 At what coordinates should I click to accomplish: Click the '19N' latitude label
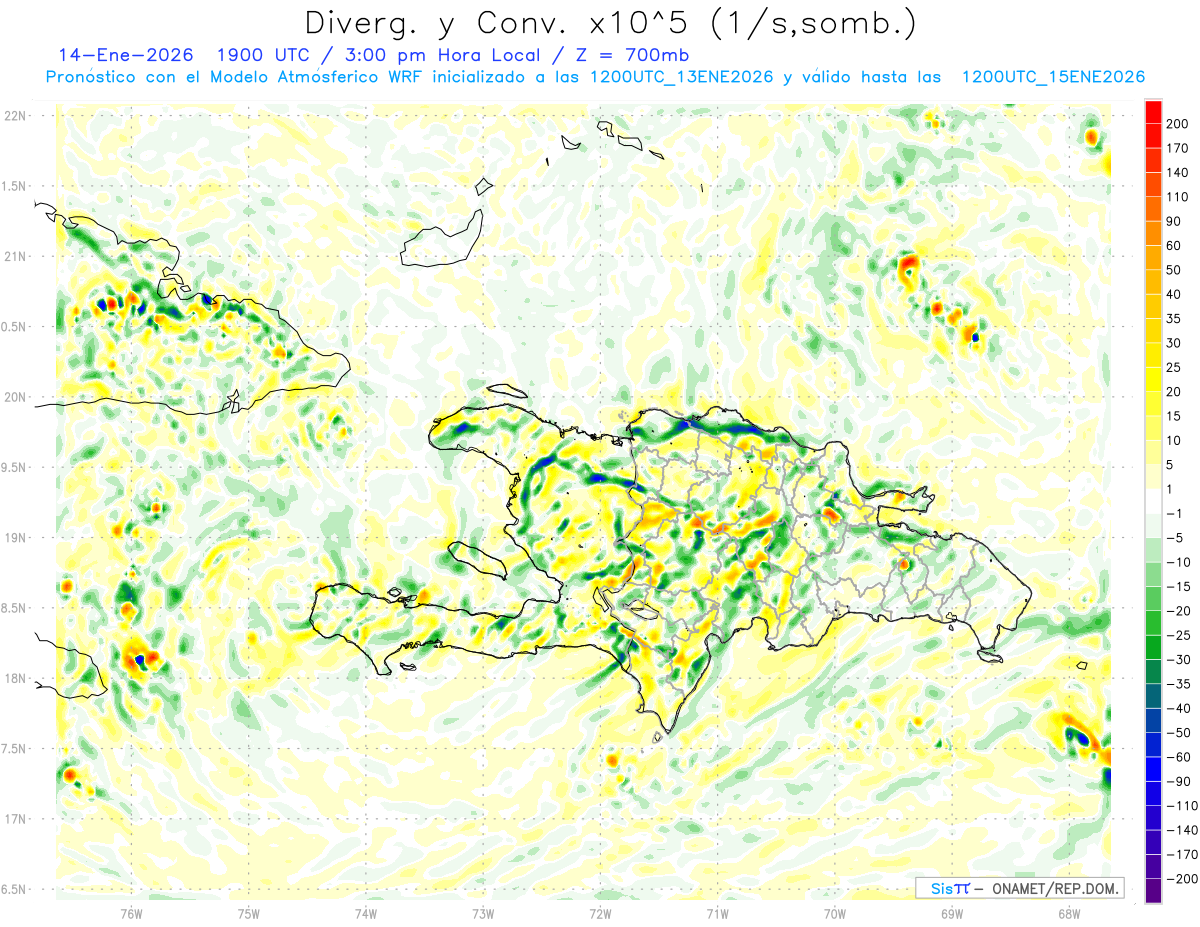14,537
